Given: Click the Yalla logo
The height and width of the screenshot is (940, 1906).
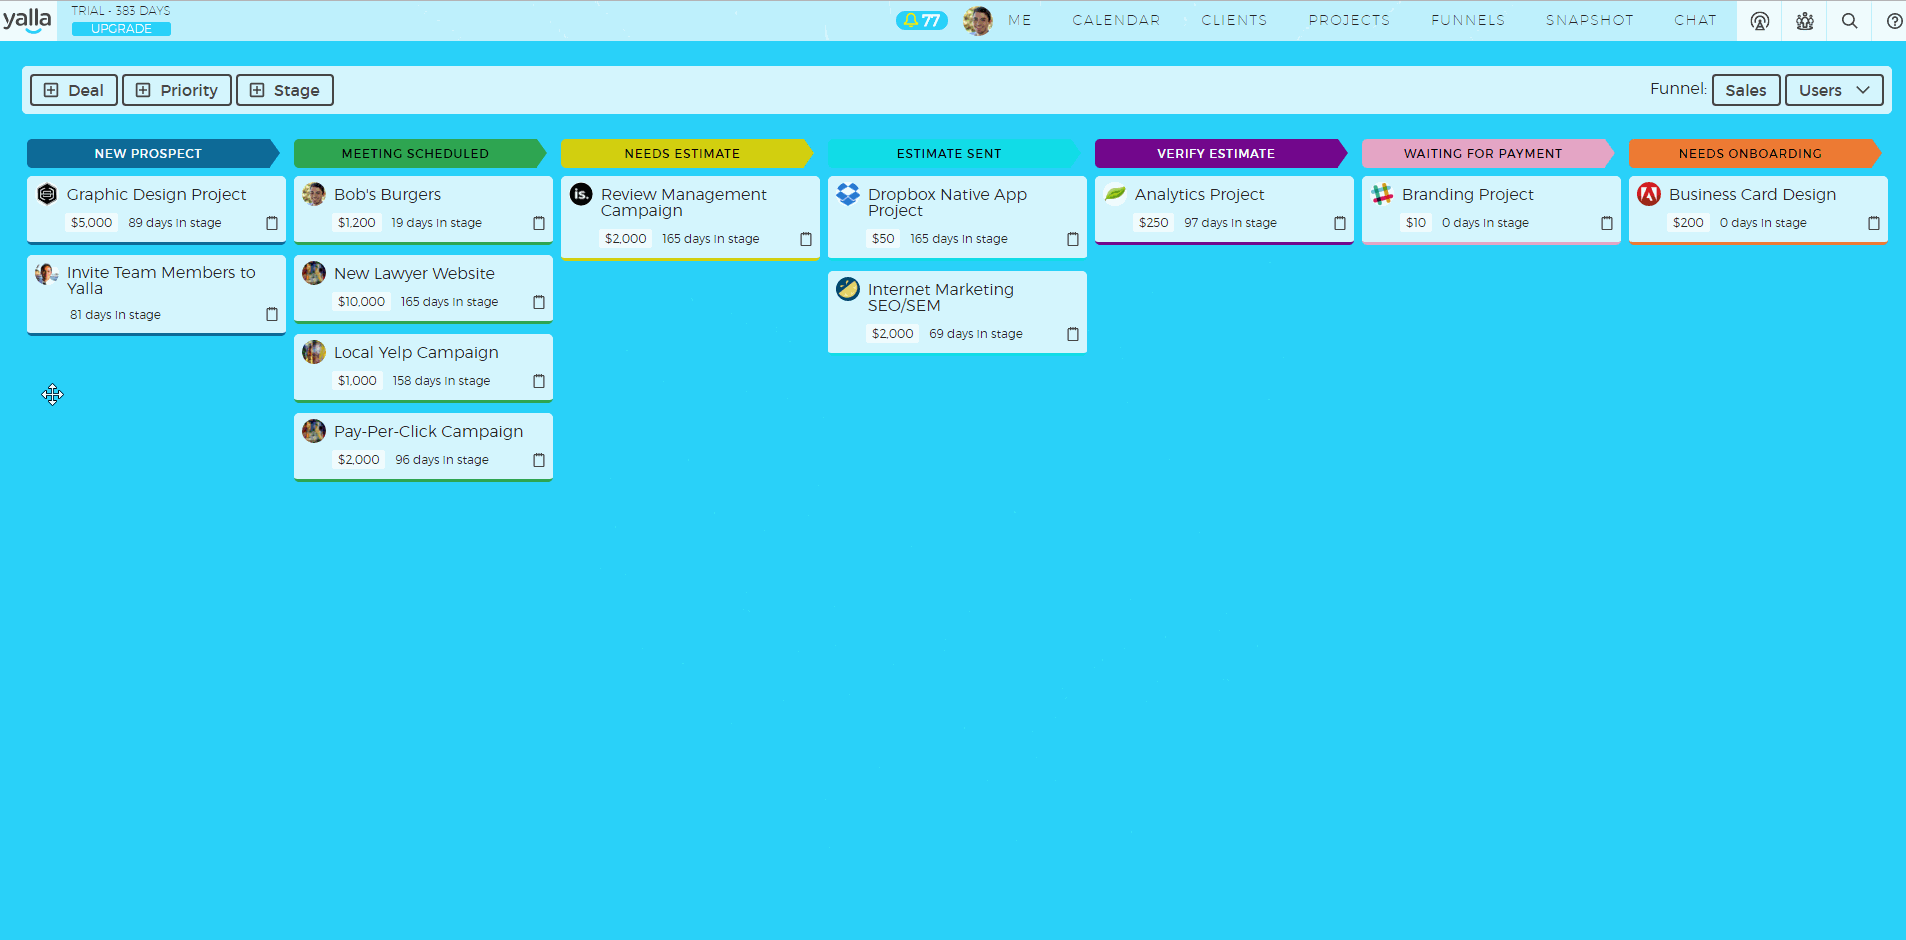Looking at the screenshot, I should click(x=27, y=20).
